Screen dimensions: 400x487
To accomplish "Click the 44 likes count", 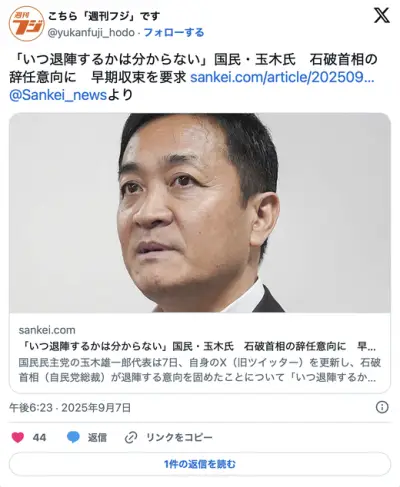I will [x=39, y=437].
